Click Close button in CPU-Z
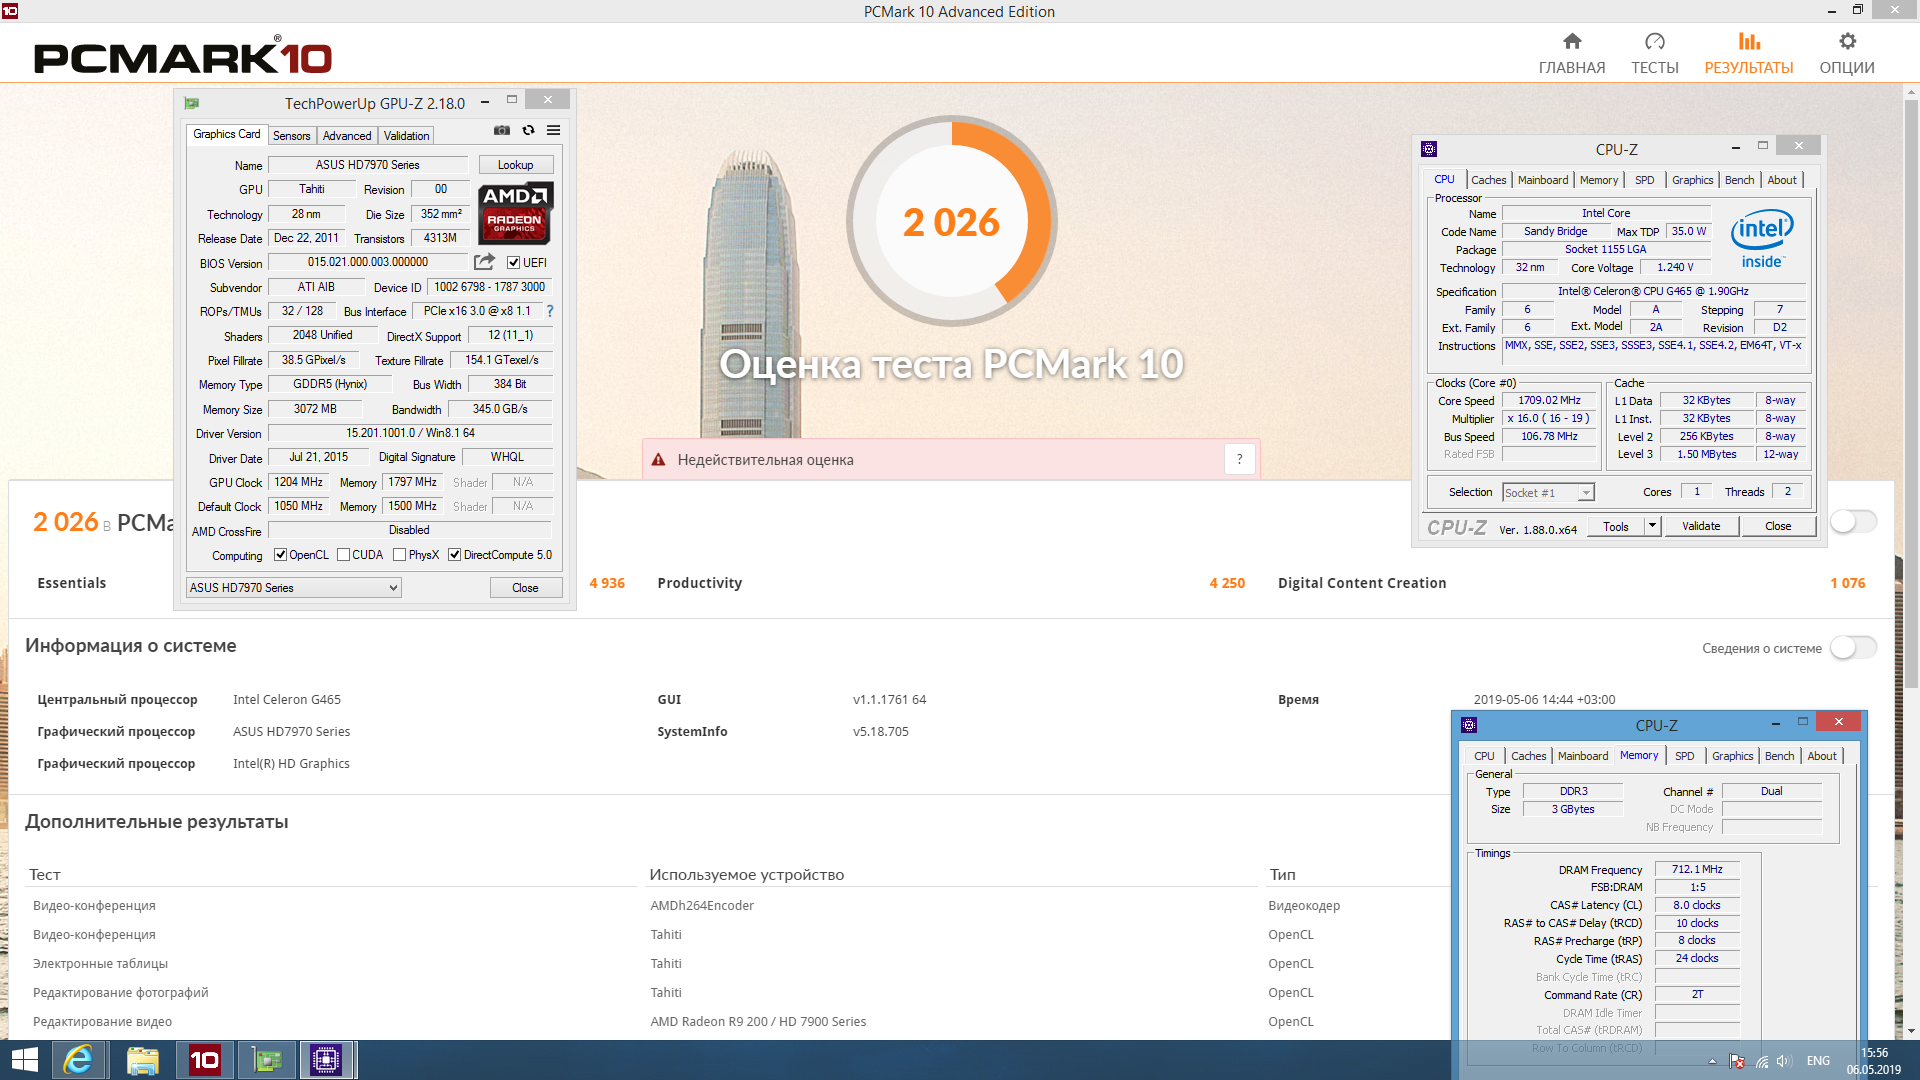 coord(1779,526)
